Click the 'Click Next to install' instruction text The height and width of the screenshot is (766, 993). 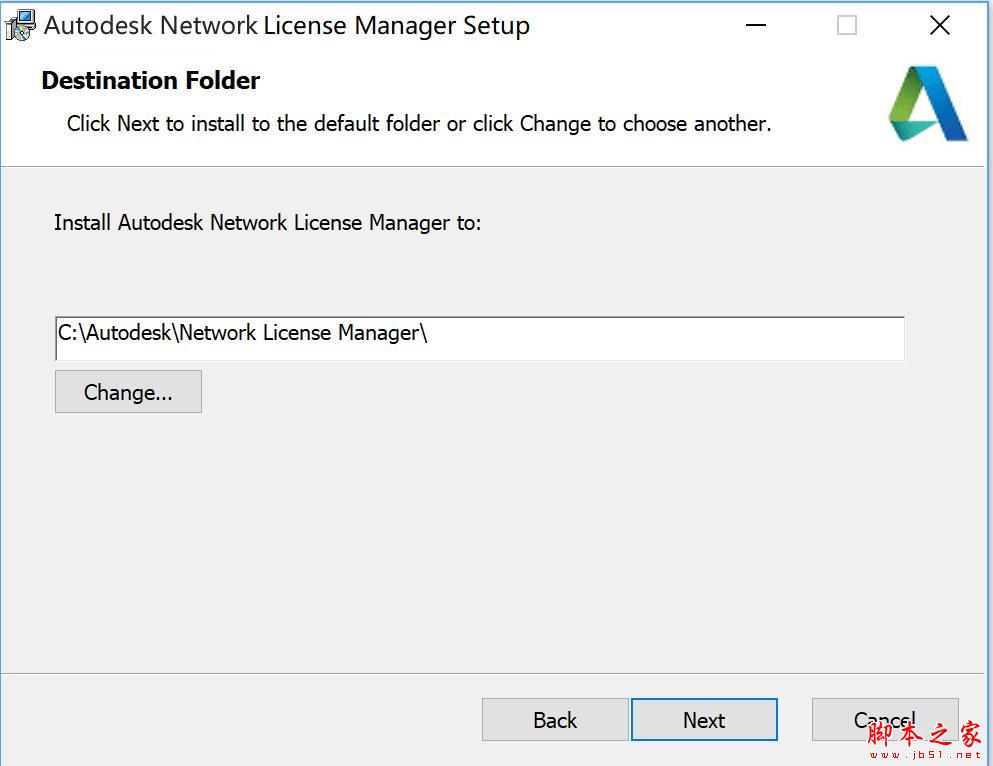pyautogui.click(x=418, y=124)
